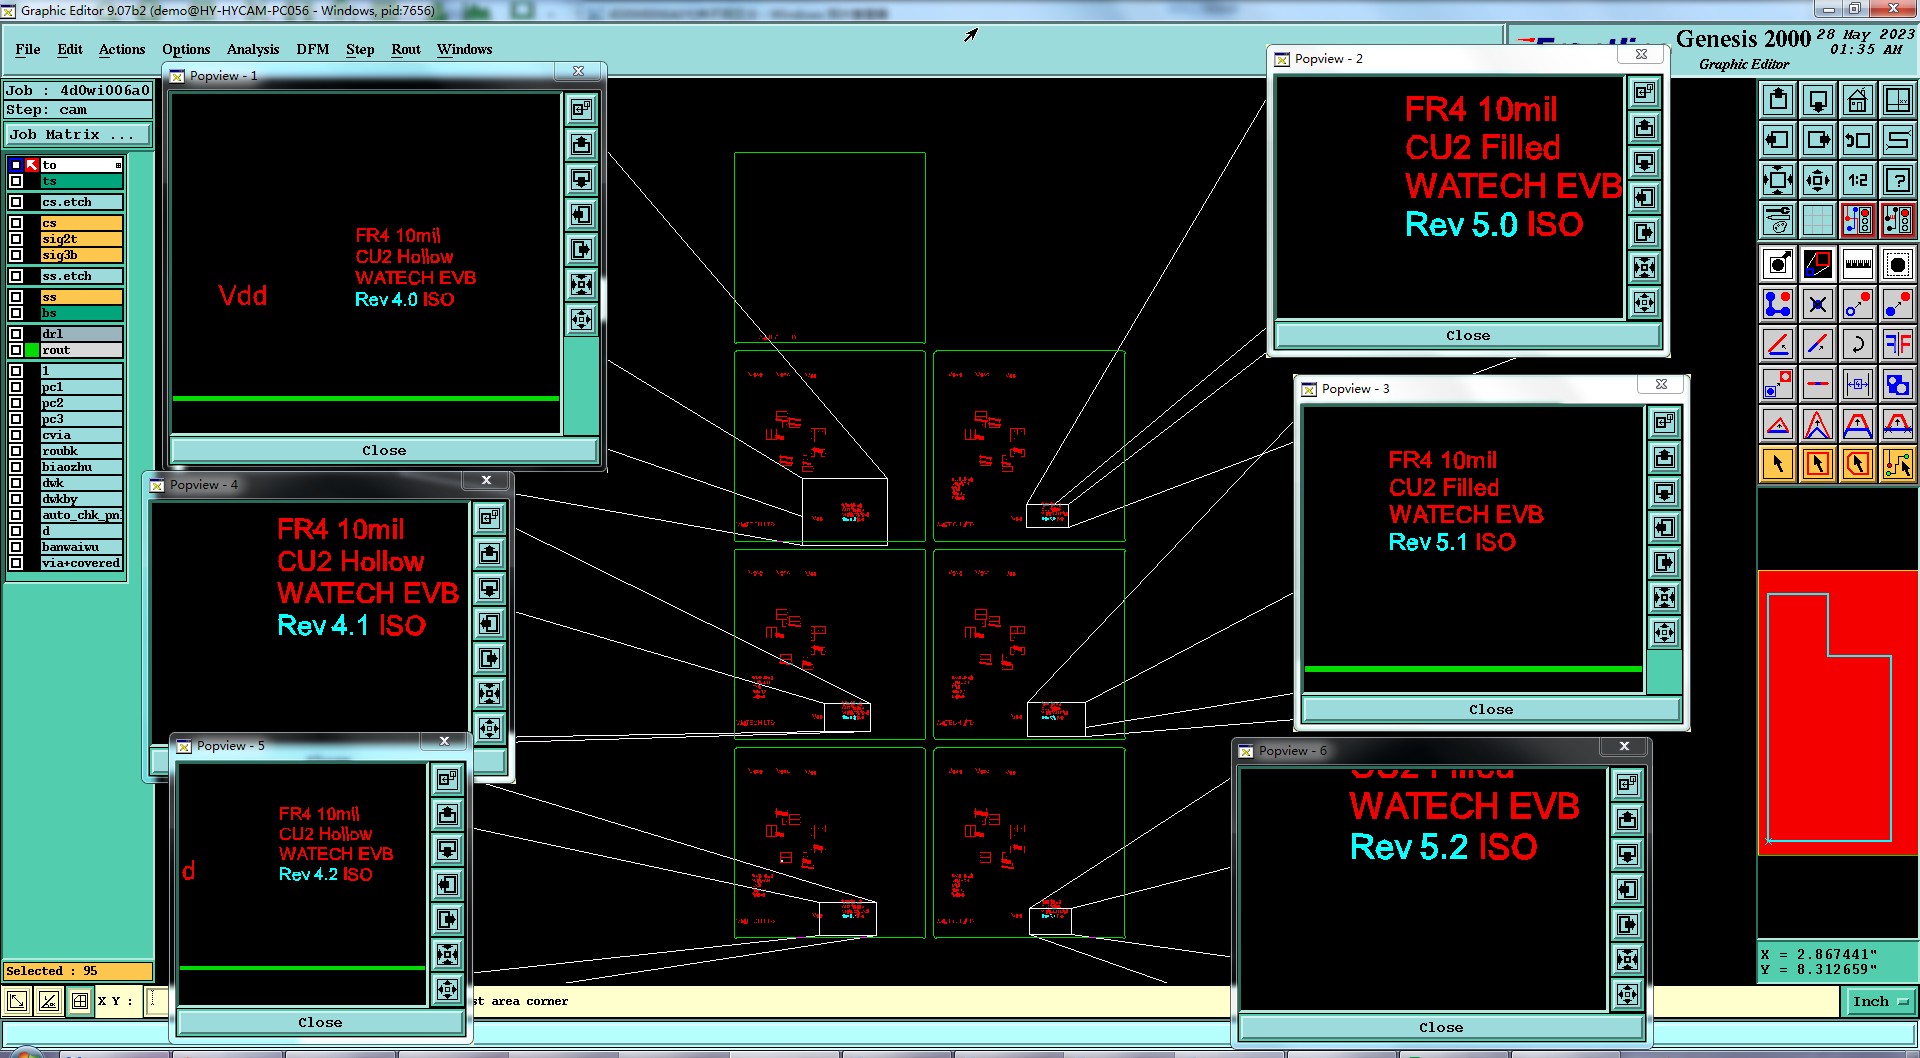The image size is (1920, 1058).
Task: Click the X Y coordinate input field
Action: pos(158,1001)
